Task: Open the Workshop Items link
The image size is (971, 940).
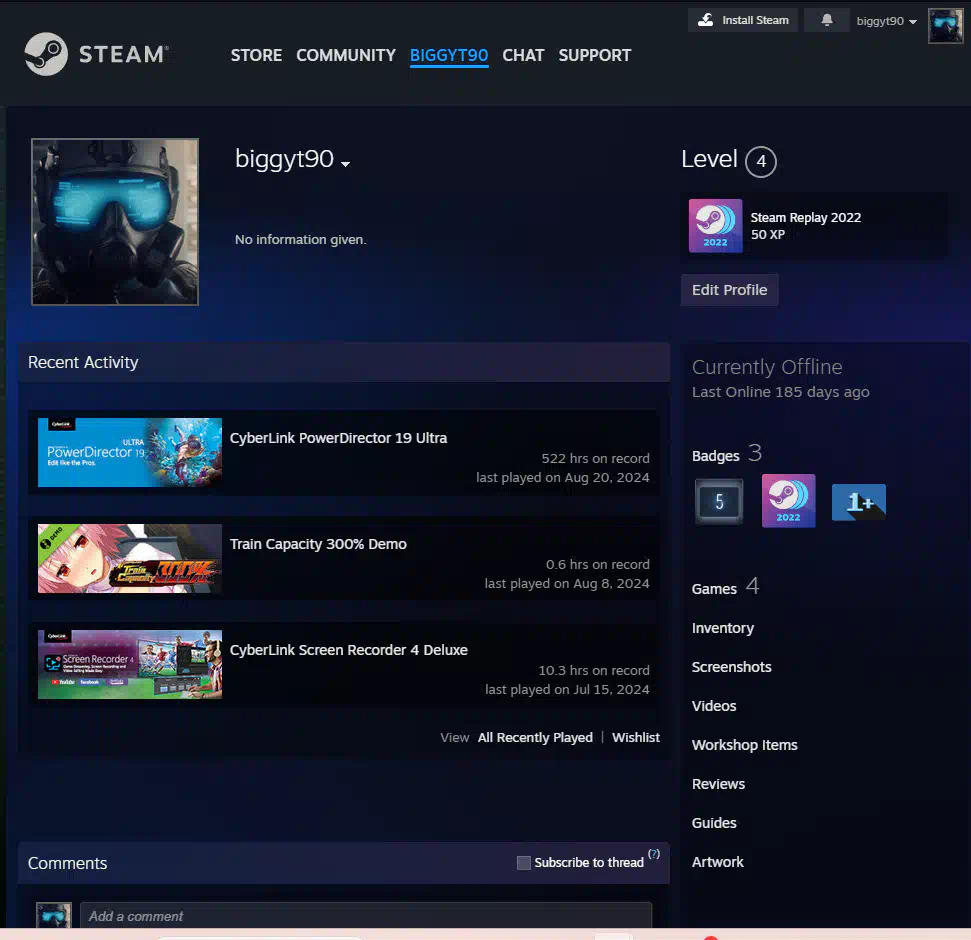Action: (744, 745)
